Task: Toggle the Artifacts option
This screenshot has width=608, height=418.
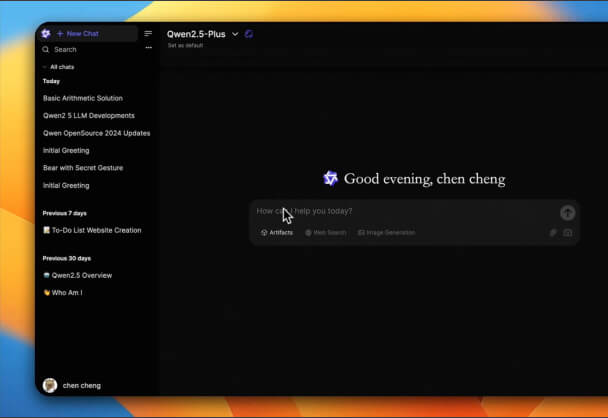Action: pyautogui.click(x=277, y=233)
